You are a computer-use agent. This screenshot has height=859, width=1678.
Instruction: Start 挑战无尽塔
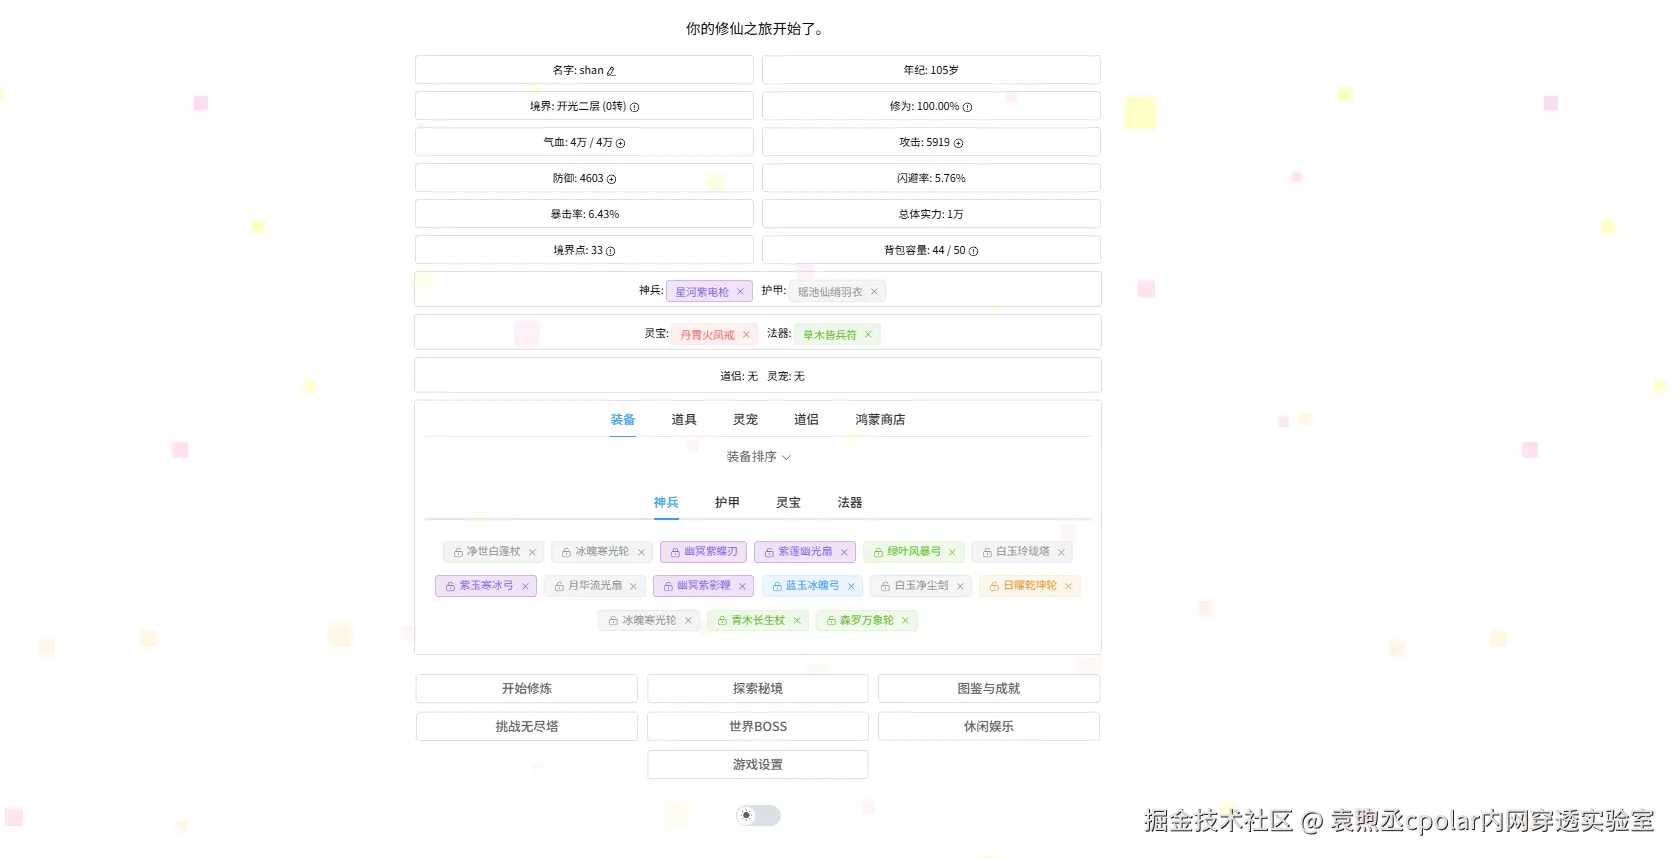[x=527, y=727]
